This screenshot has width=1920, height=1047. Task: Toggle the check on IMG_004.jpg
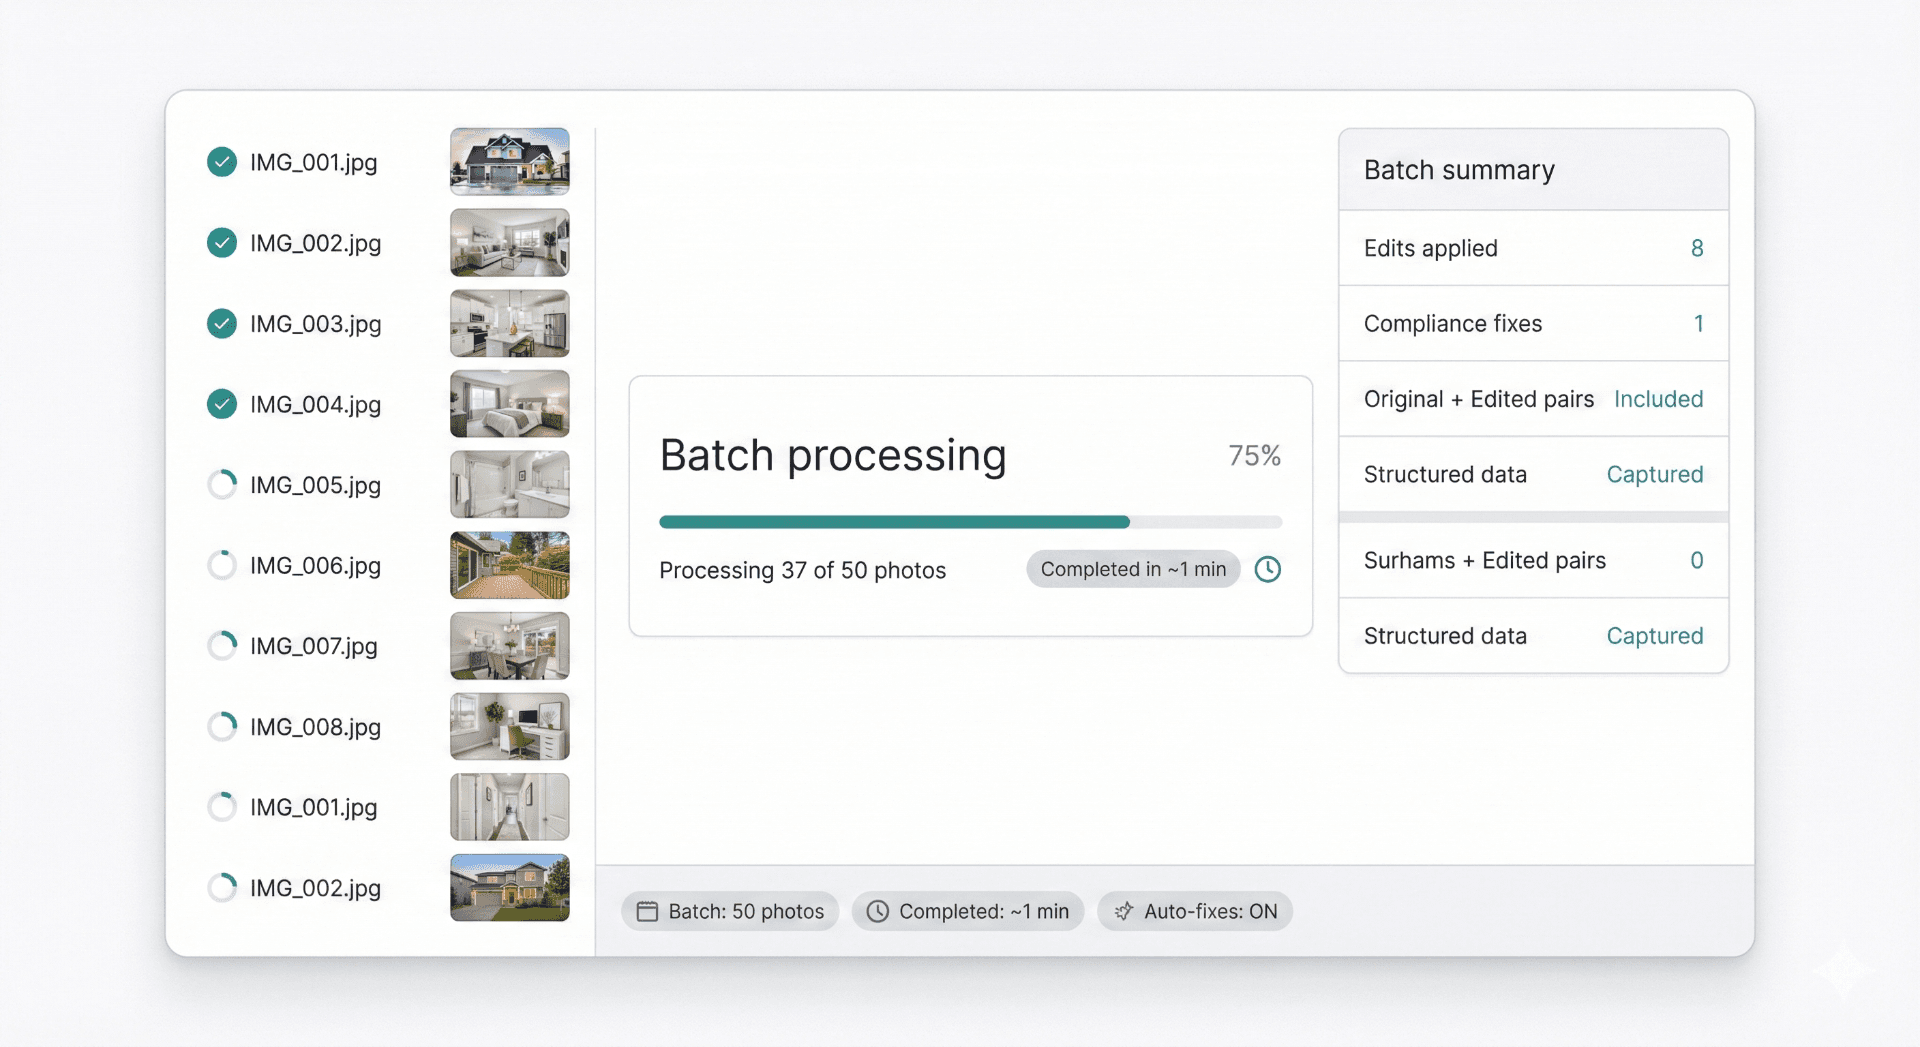click(x=222, y=404)
